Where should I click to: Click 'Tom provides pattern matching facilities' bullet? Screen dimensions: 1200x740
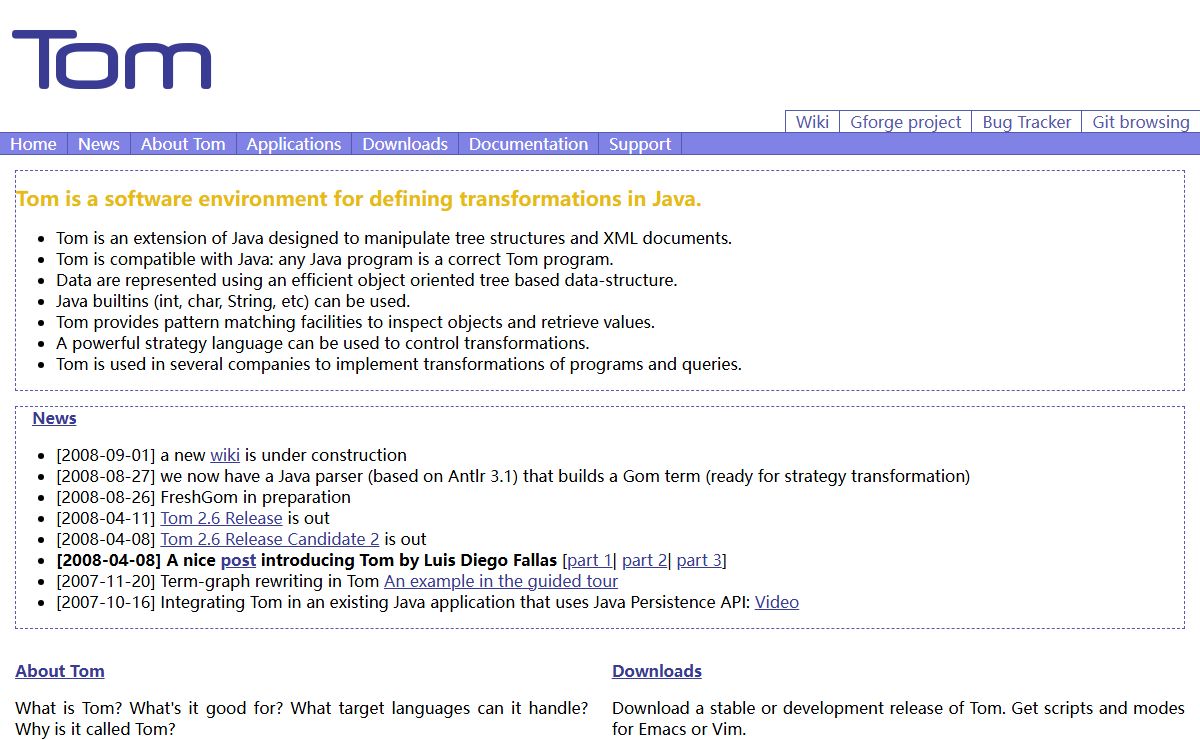(x=355, y=322)
